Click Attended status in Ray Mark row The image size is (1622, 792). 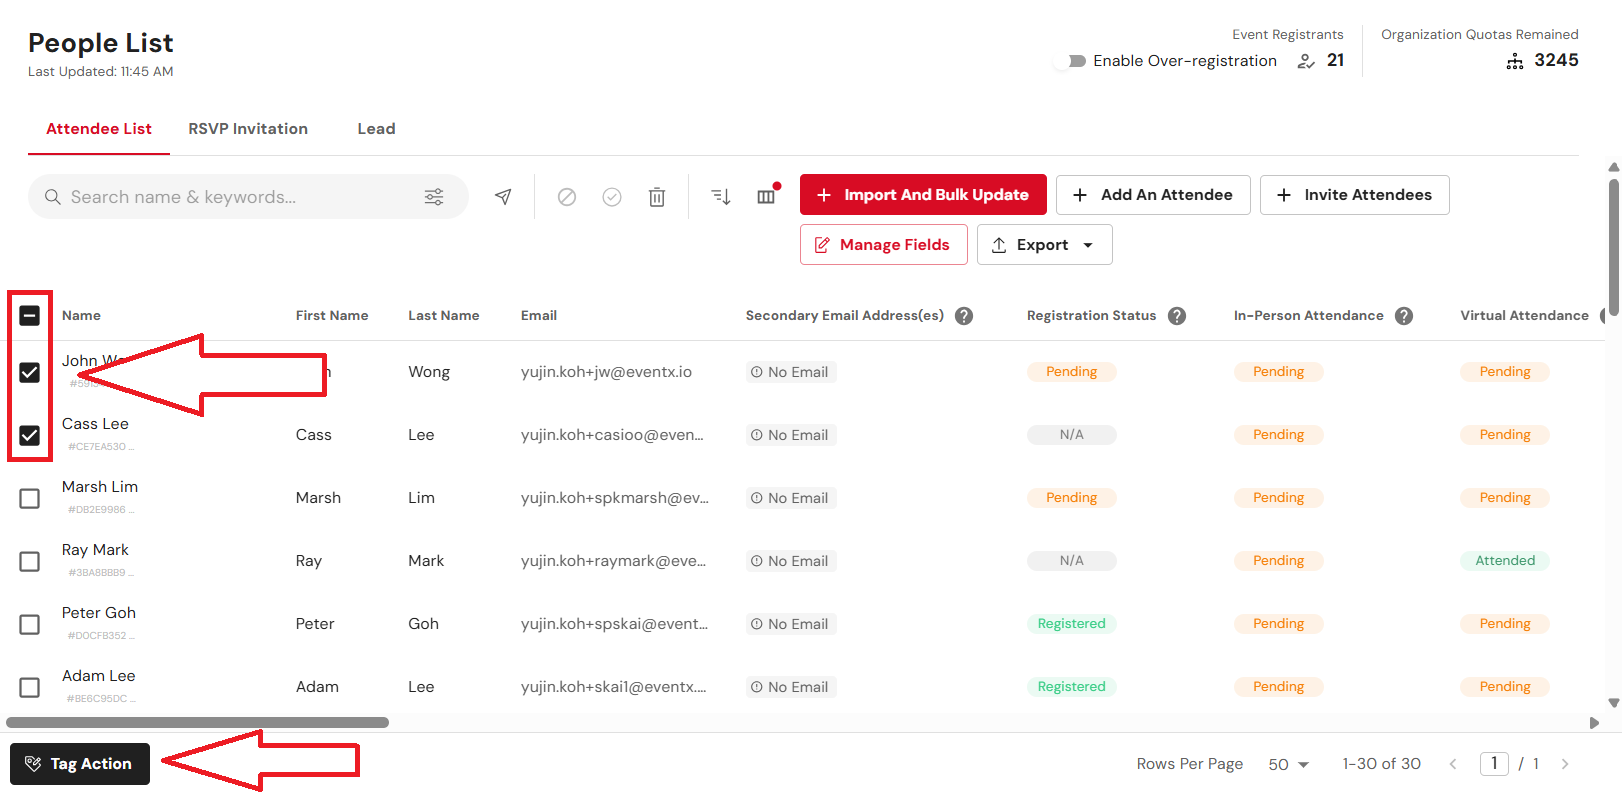(1505, 561)
